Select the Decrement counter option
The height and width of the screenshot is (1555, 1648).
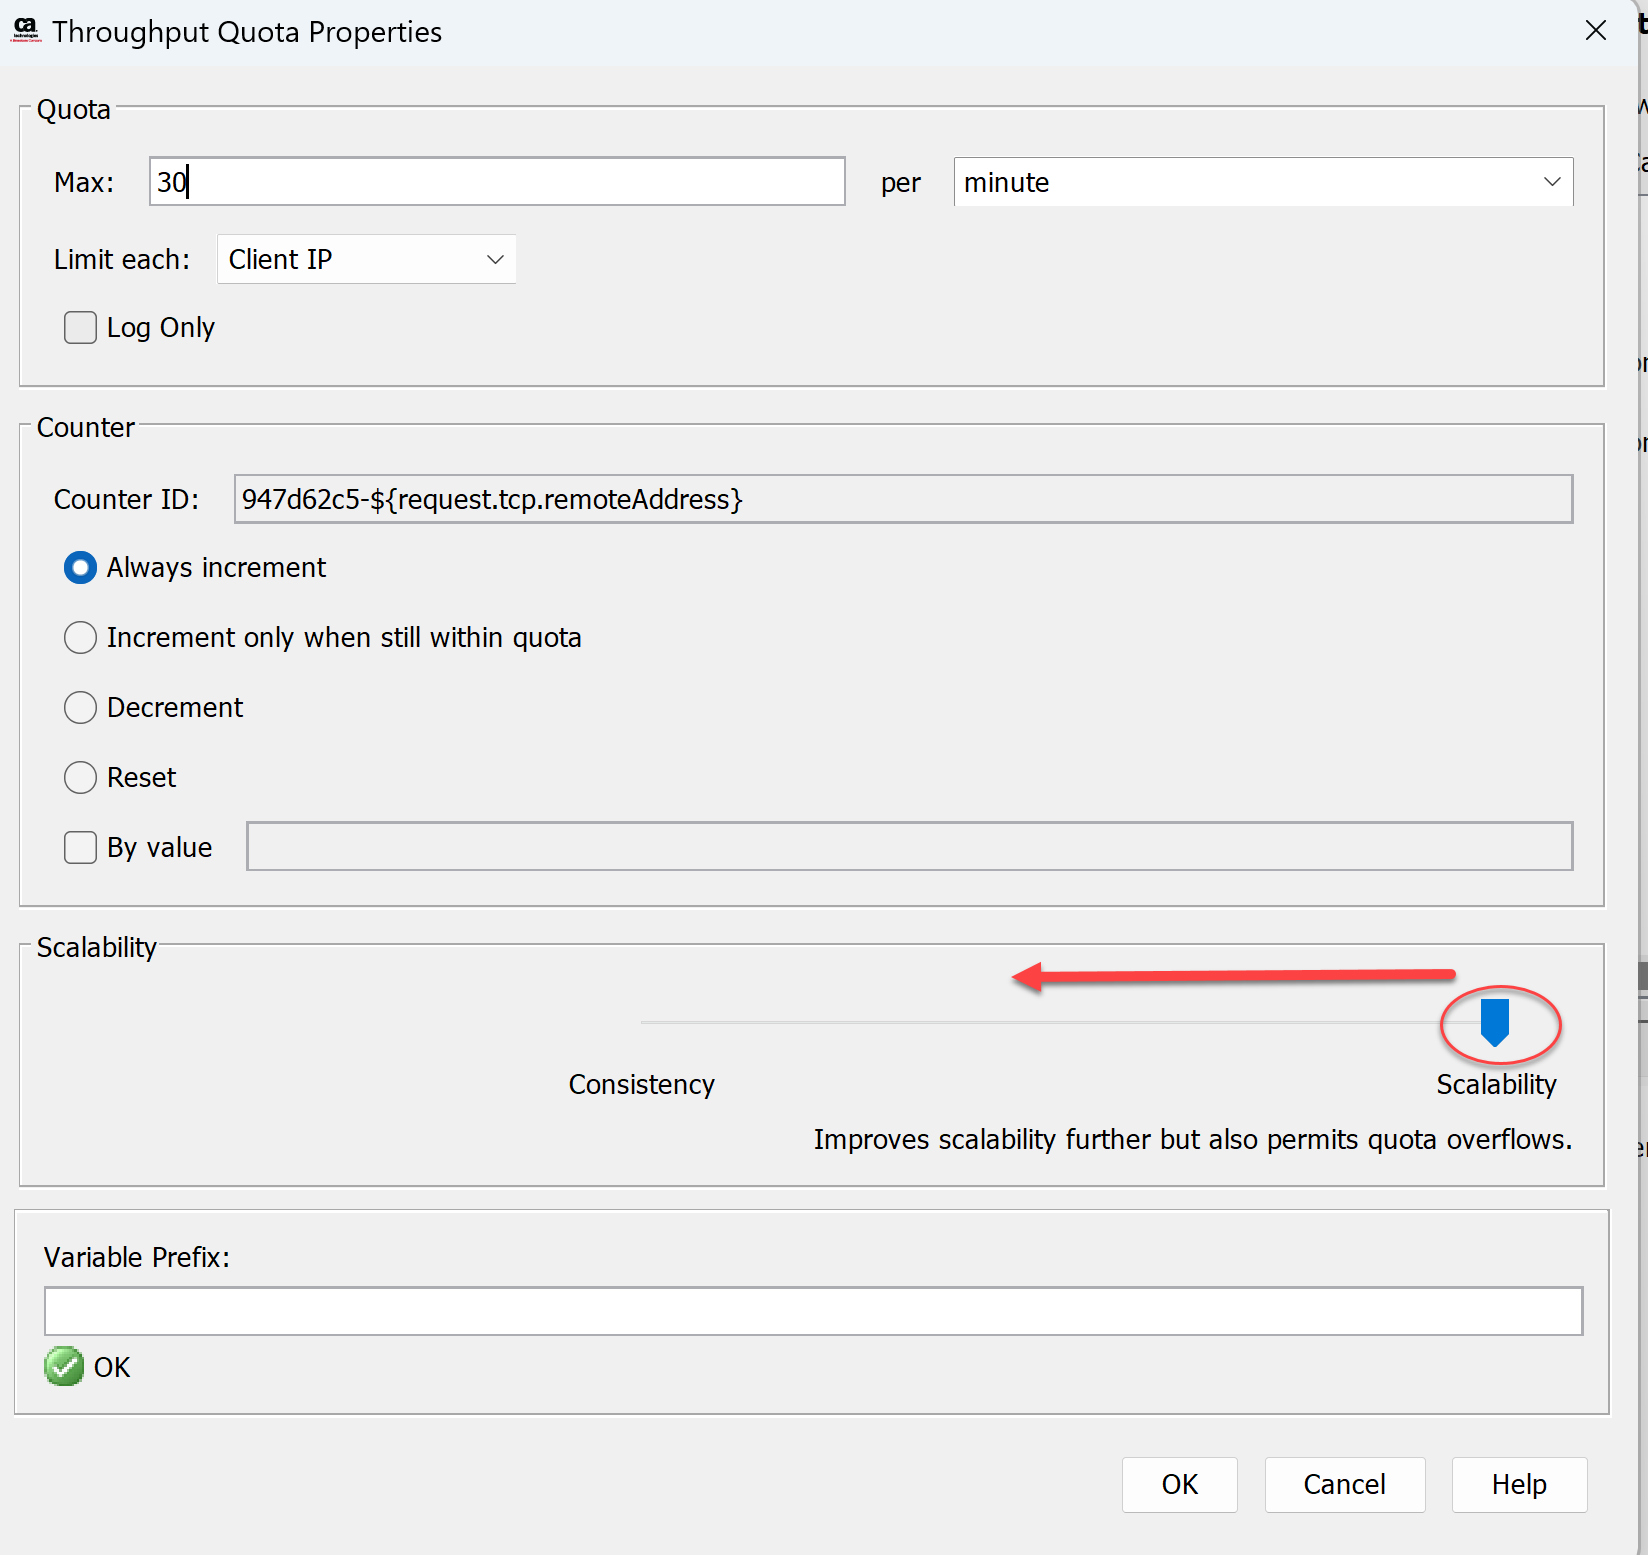pyautogui.click(x=81, y=708)
